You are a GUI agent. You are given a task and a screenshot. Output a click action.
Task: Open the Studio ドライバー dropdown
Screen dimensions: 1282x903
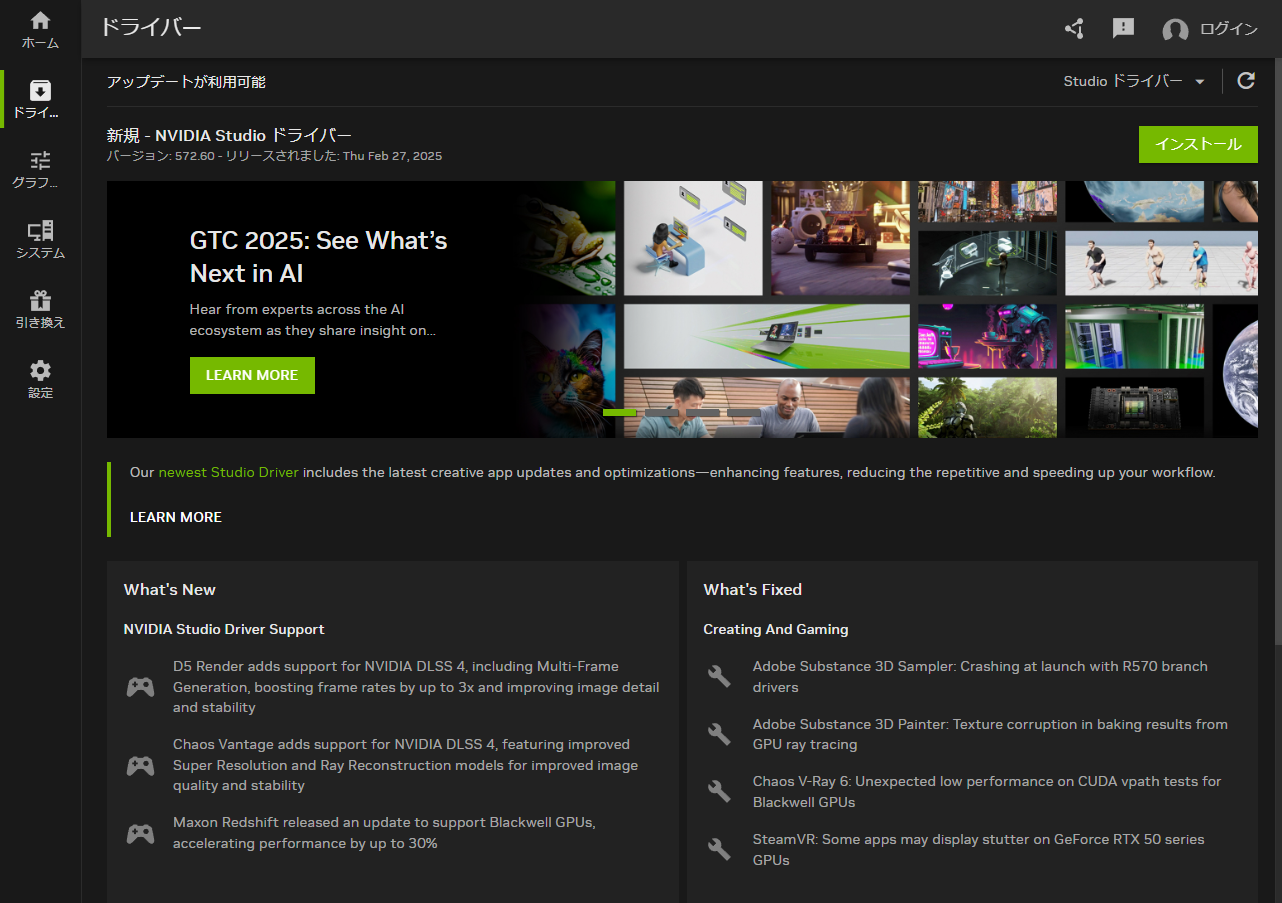(1134, 81)
